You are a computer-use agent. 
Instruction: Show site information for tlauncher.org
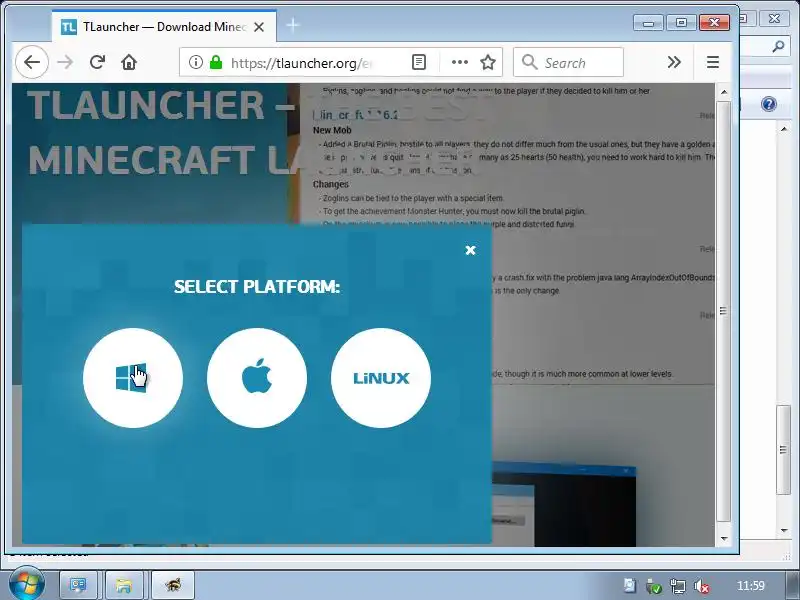pos(195,62)
